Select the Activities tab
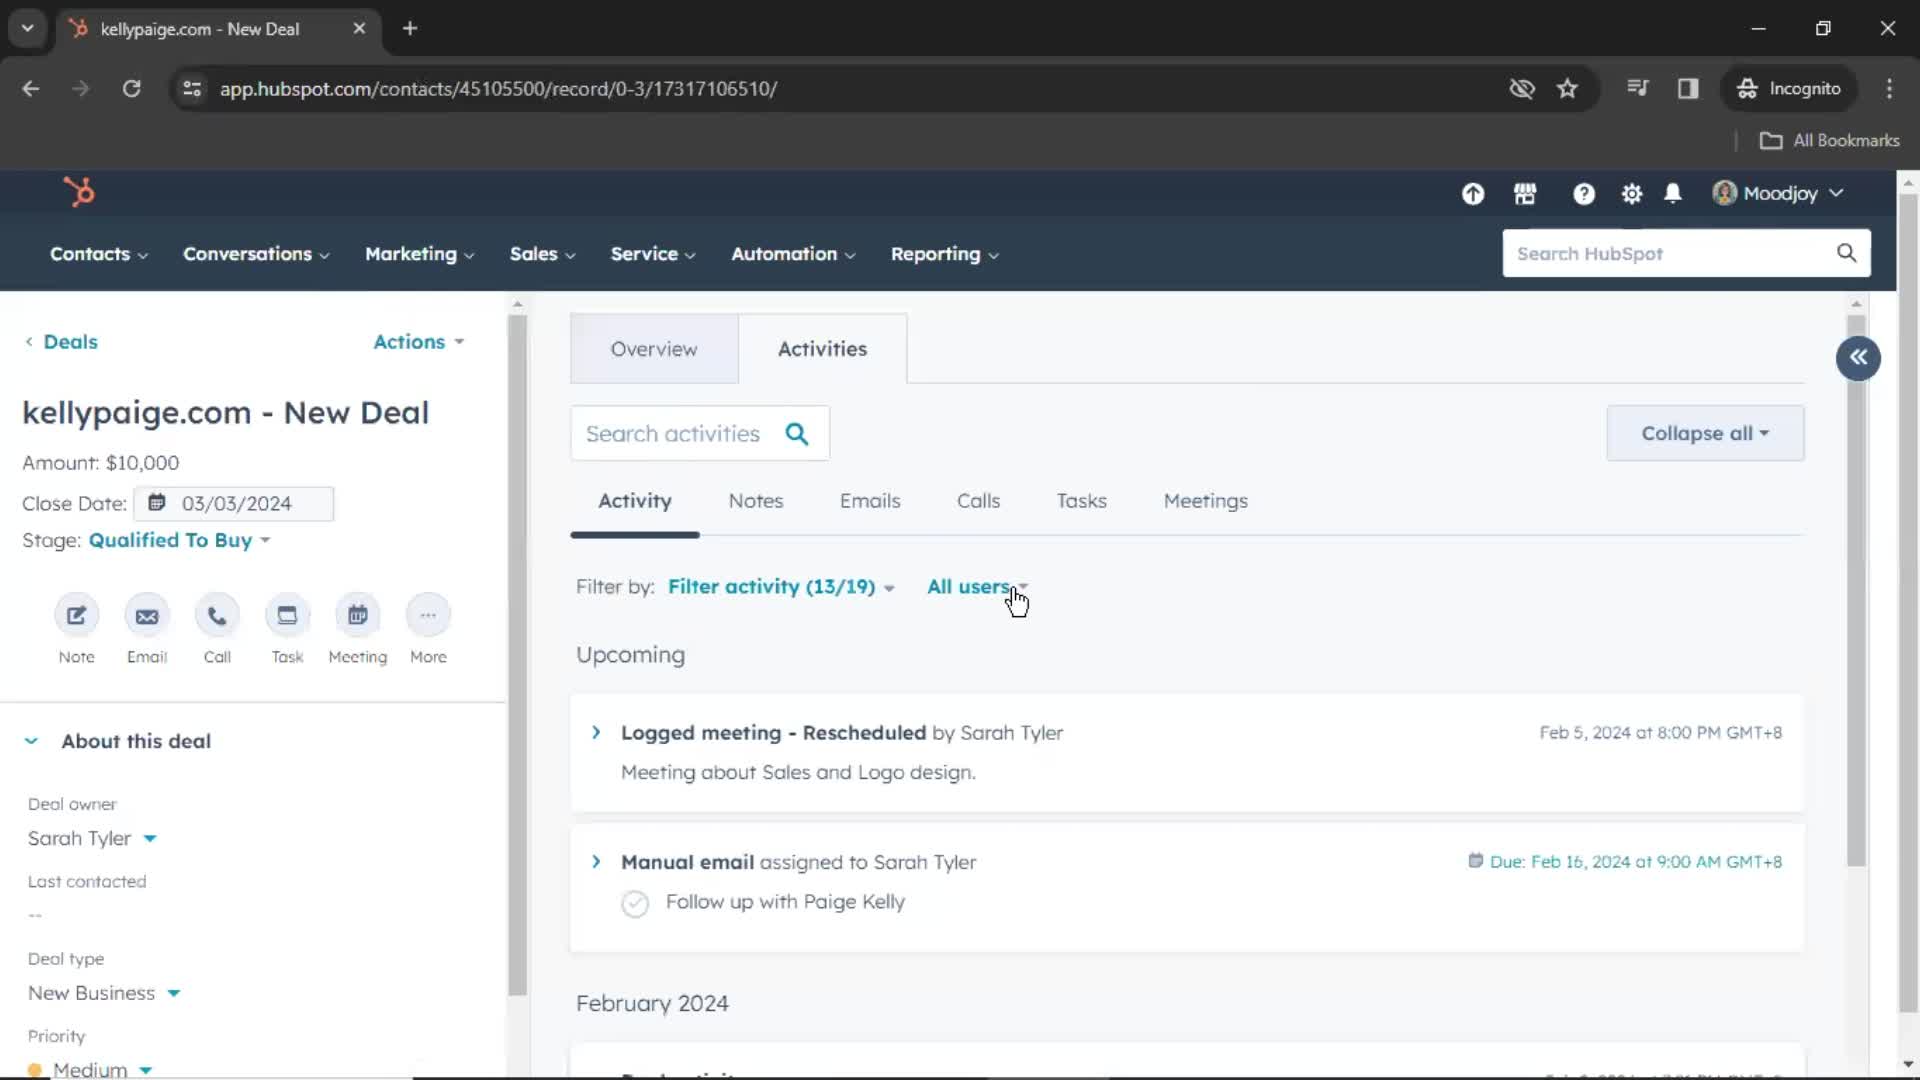This screenshot has height=1080, width=1920. (822, 349)
